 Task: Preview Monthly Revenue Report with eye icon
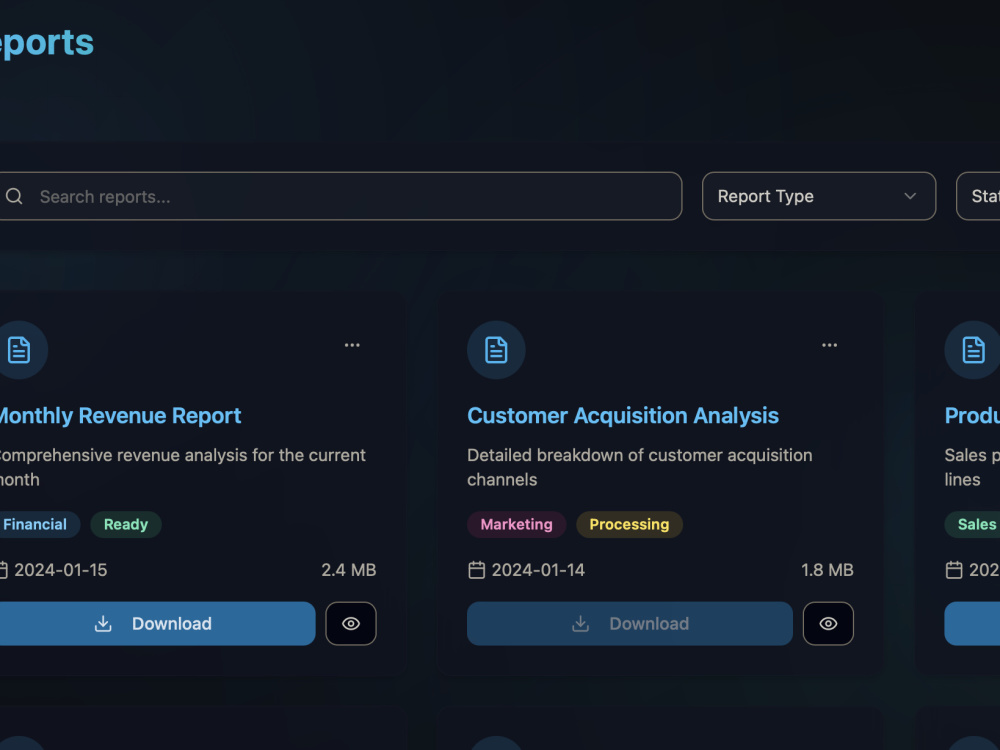pos(351,624)
